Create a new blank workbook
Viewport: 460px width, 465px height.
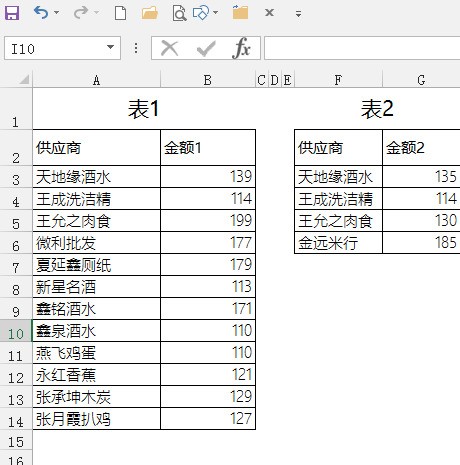click(x=120, y=13)
